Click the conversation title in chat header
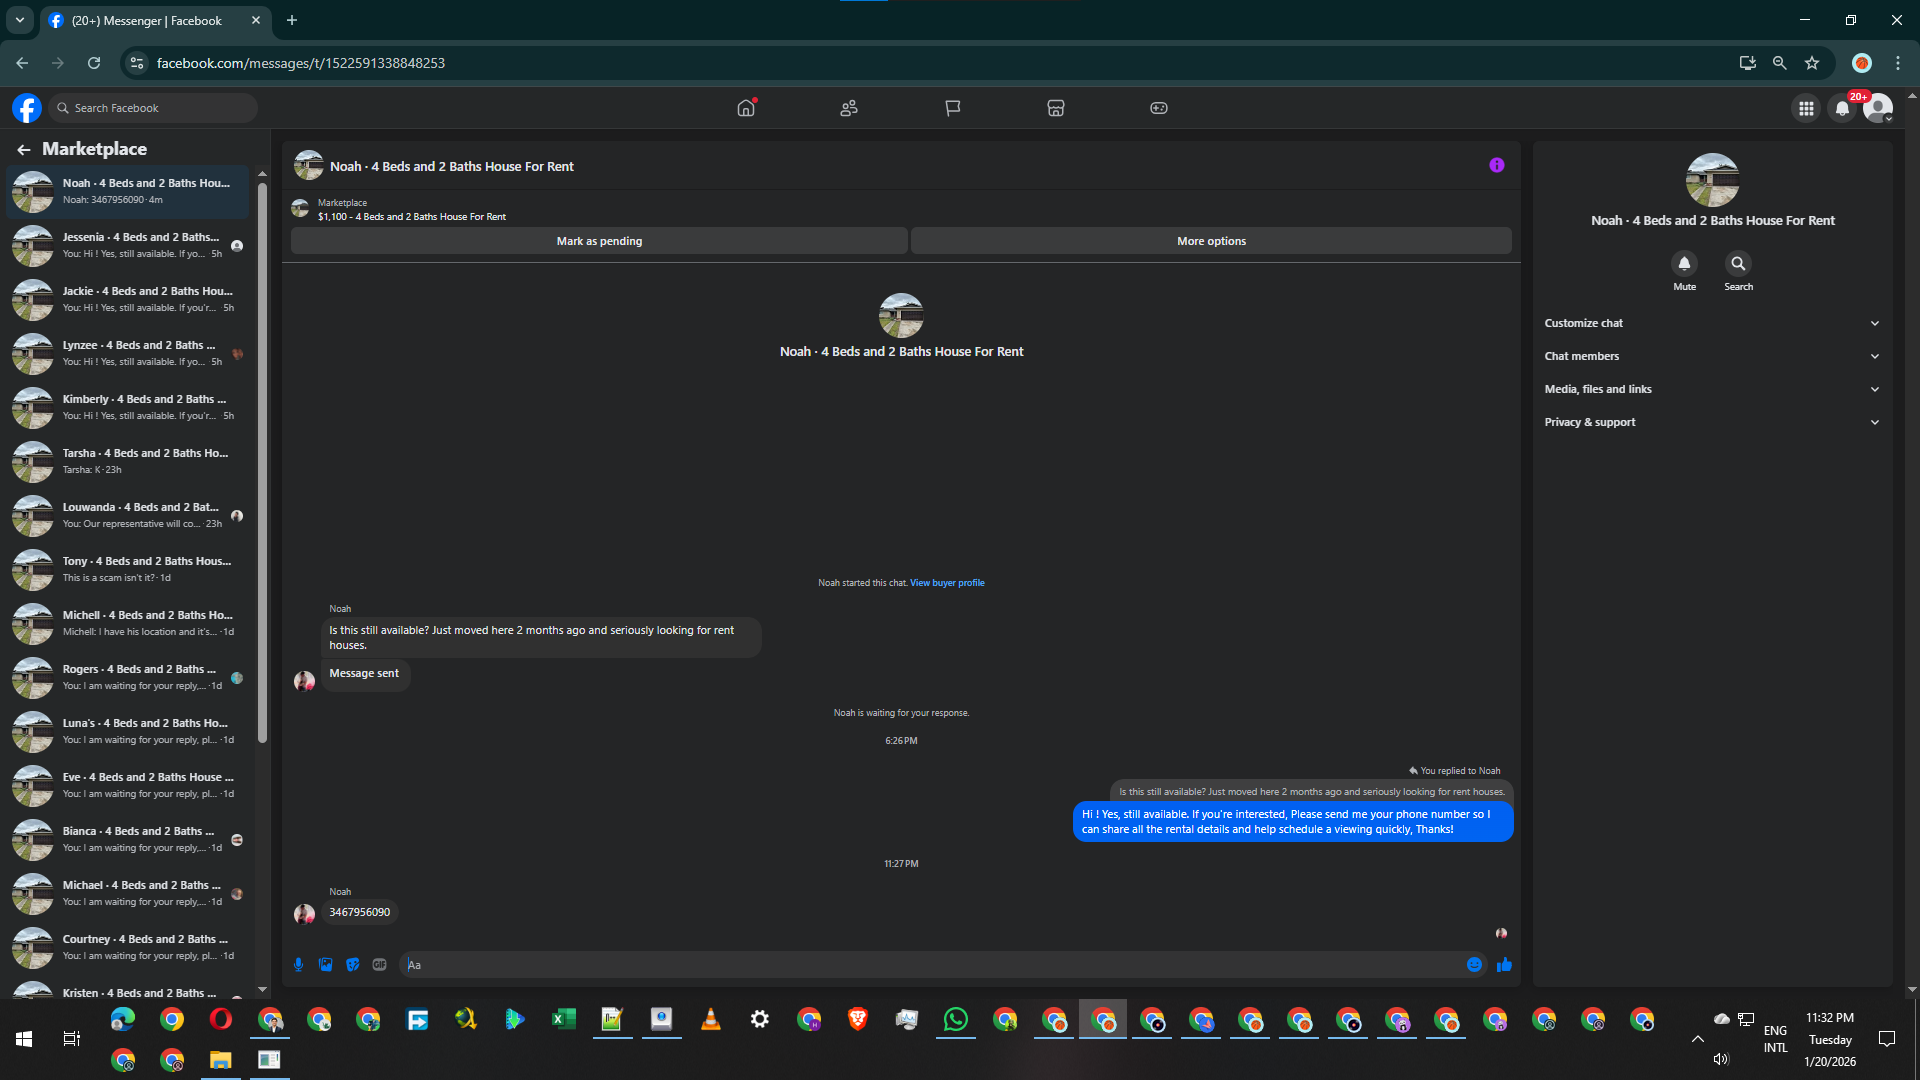Image resolution: width=1920 pixels, height=1080 pixels. point(452,167)
